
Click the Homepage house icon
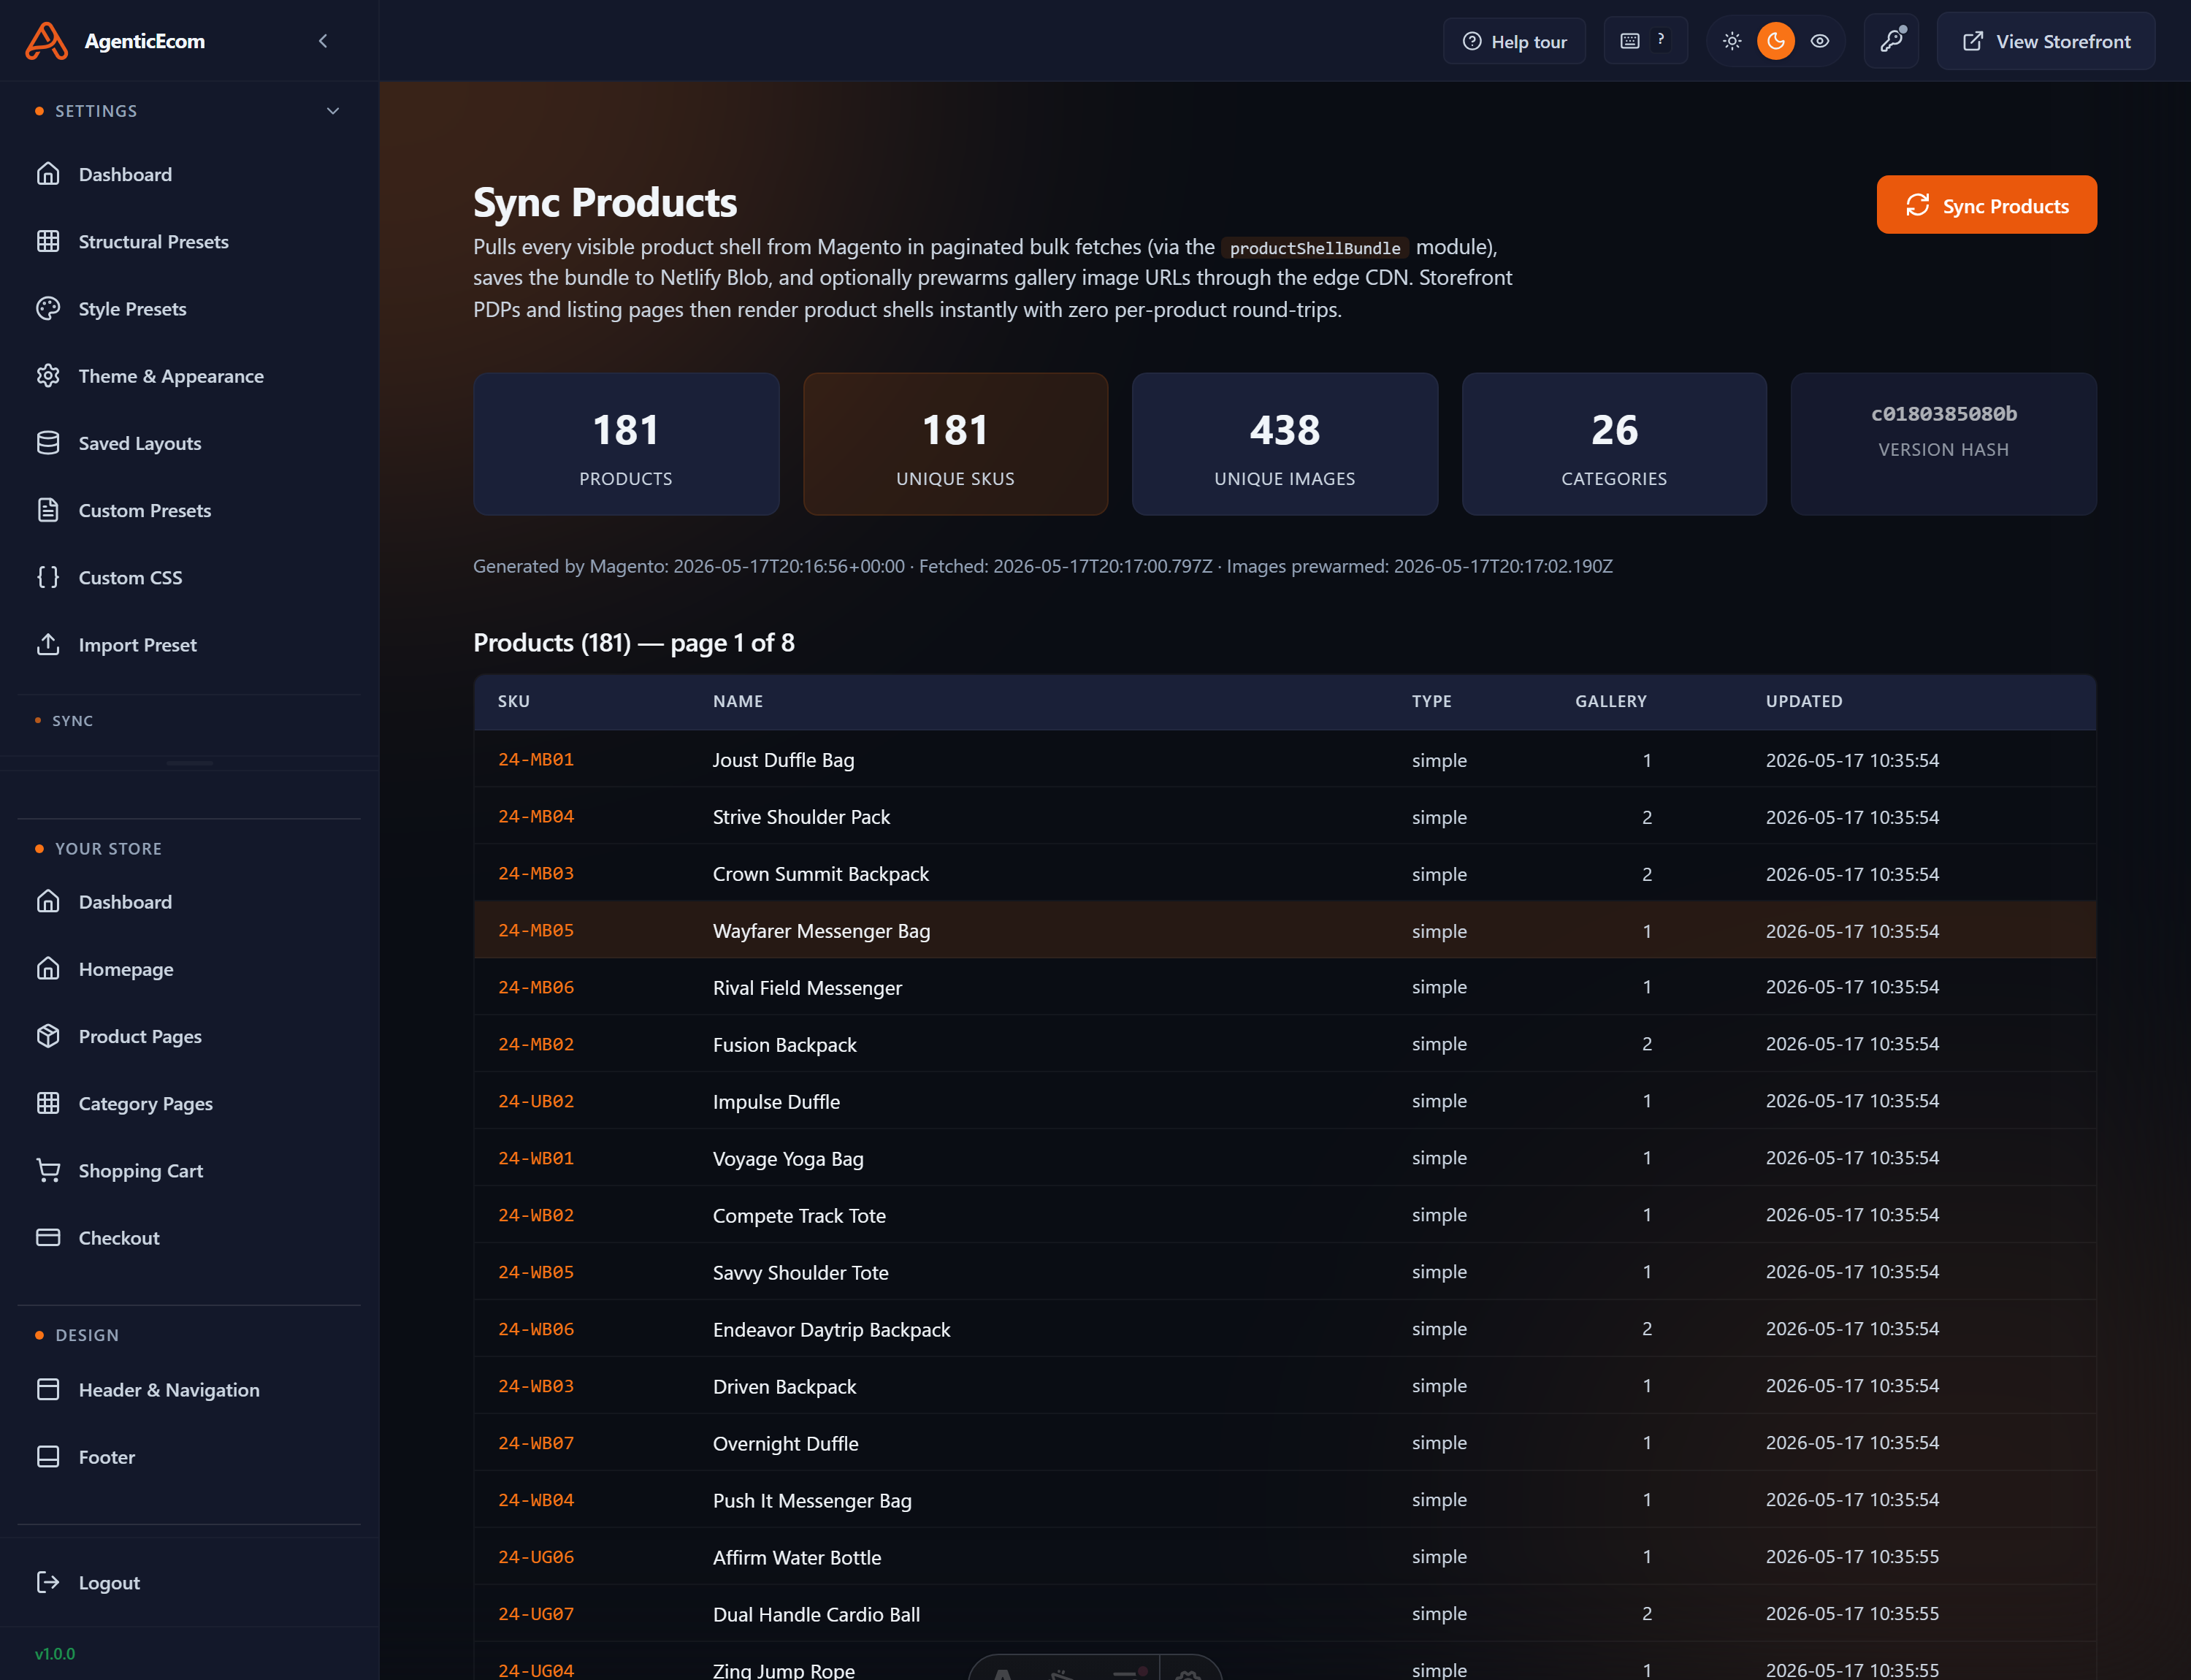point(48,968)
